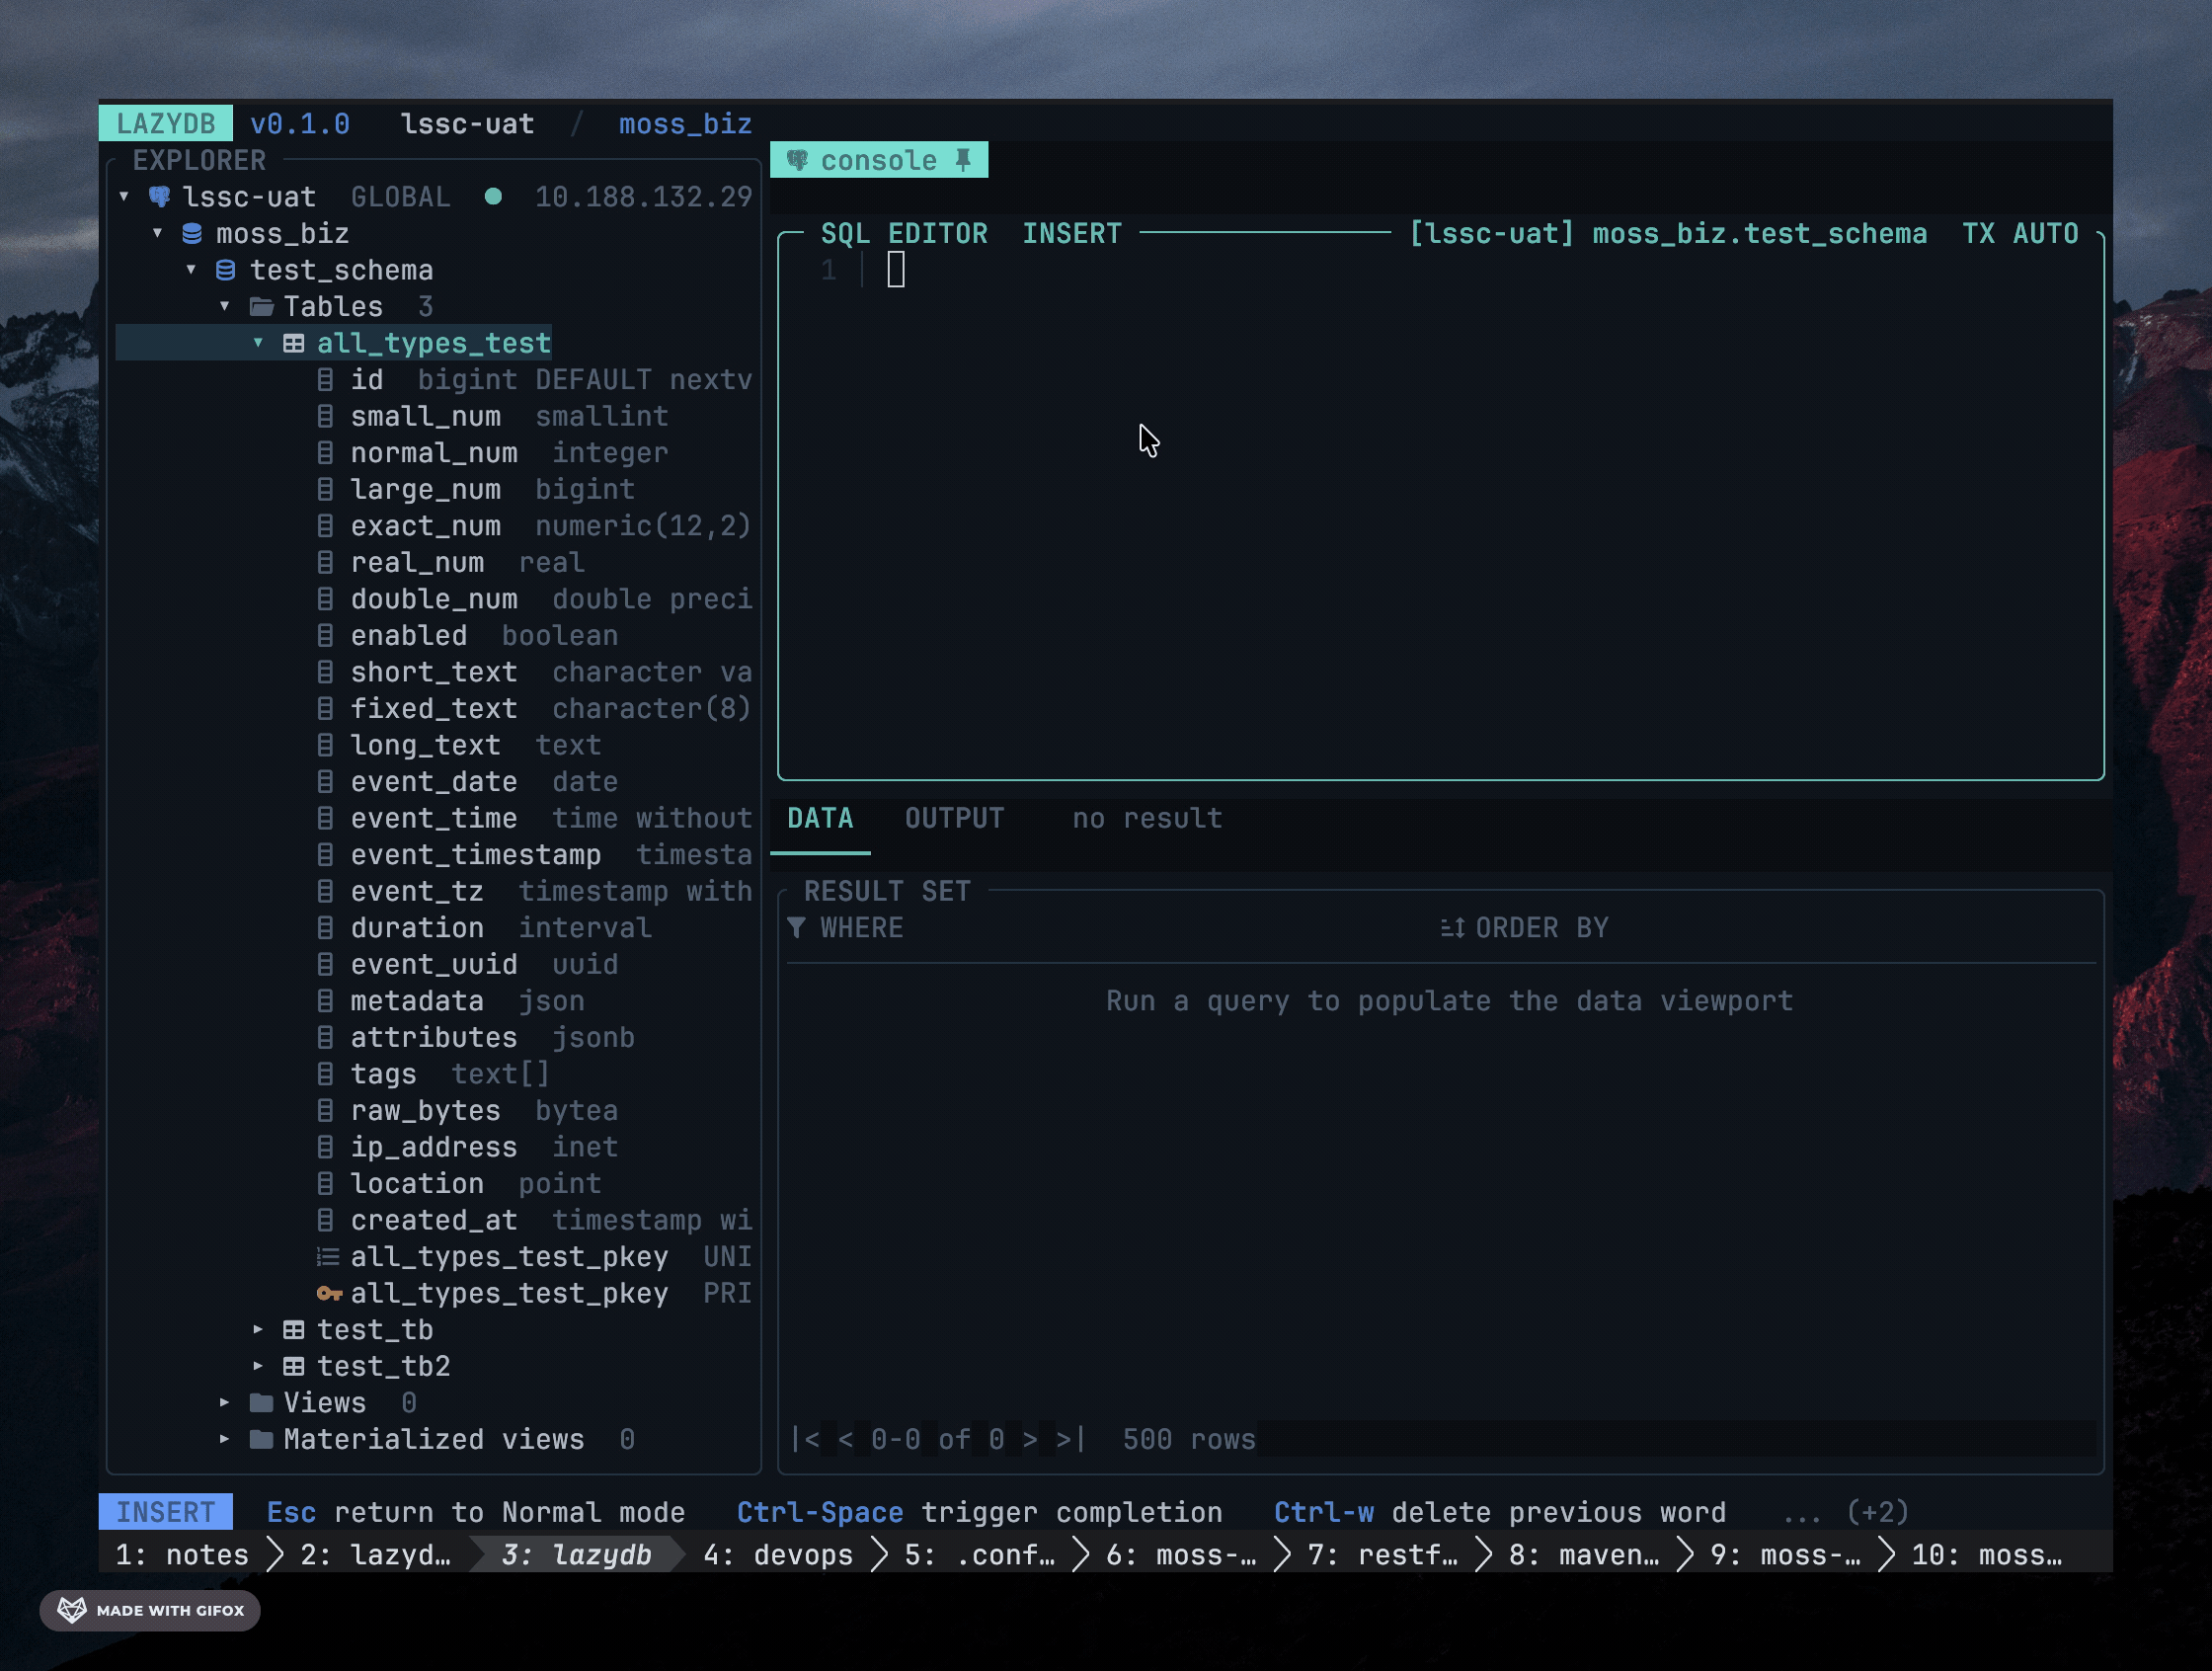This screenshot has height=1671, width=2212.
Task: Click the elephant icon in console tab
Action: point(797,160)
